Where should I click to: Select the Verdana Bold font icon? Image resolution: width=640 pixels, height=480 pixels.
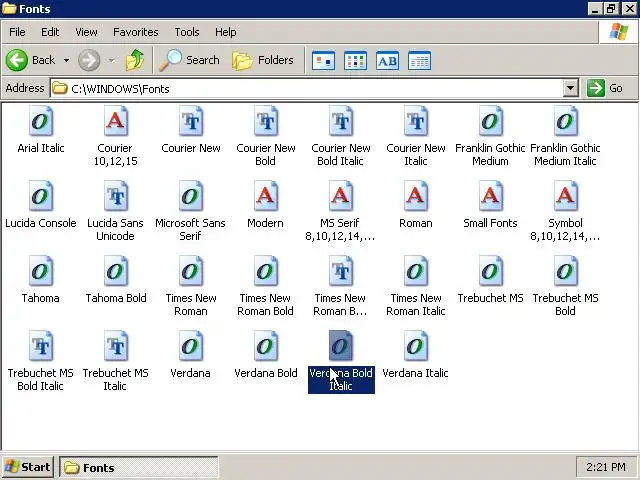(266, 347)
